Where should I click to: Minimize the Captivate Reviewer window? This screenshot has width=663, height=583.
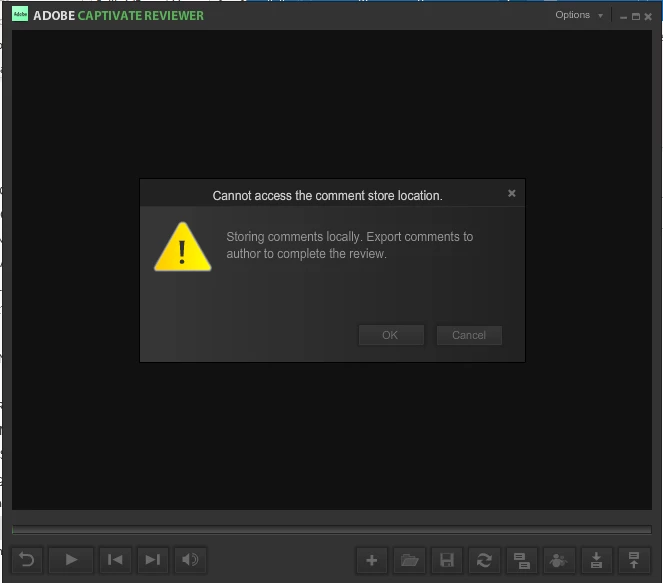[623, 17]
